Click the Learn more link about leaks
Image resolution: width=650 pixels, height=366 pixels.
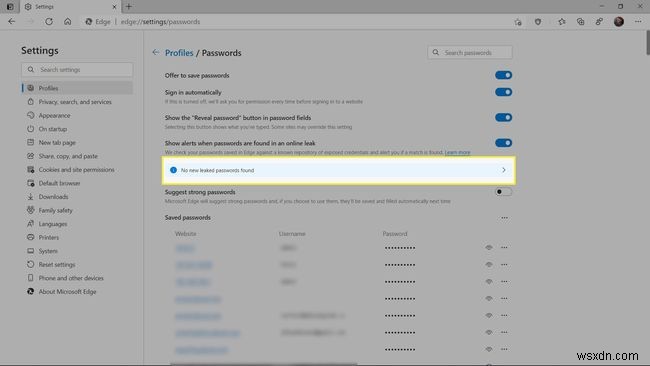pos(457,153)
